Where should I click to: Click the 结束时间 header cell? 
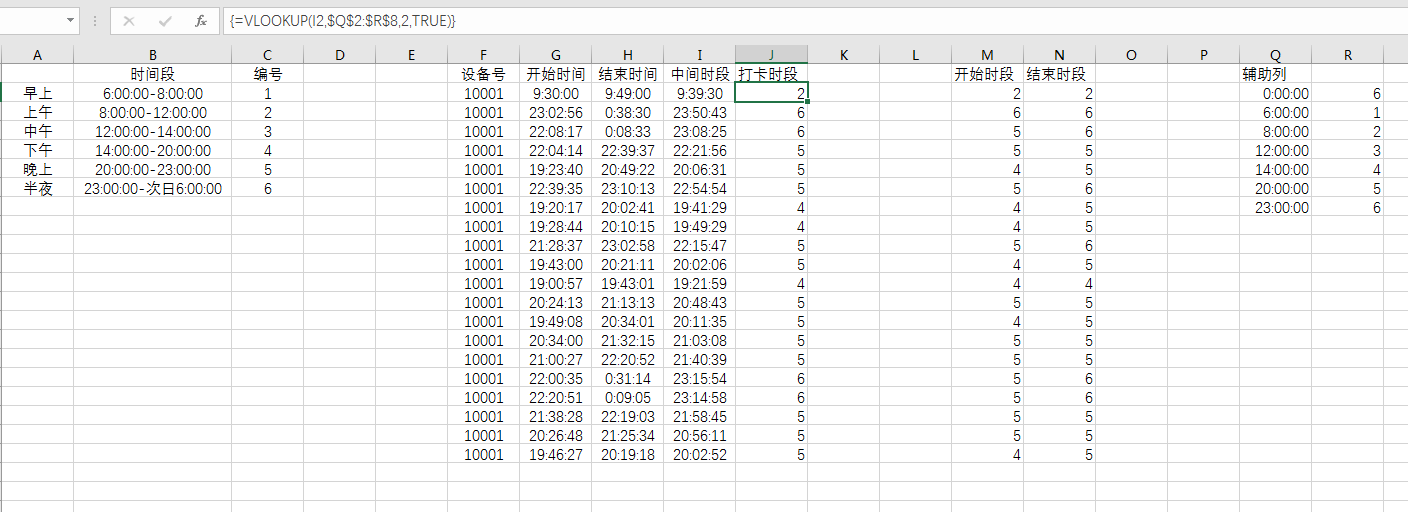(627, 74)
